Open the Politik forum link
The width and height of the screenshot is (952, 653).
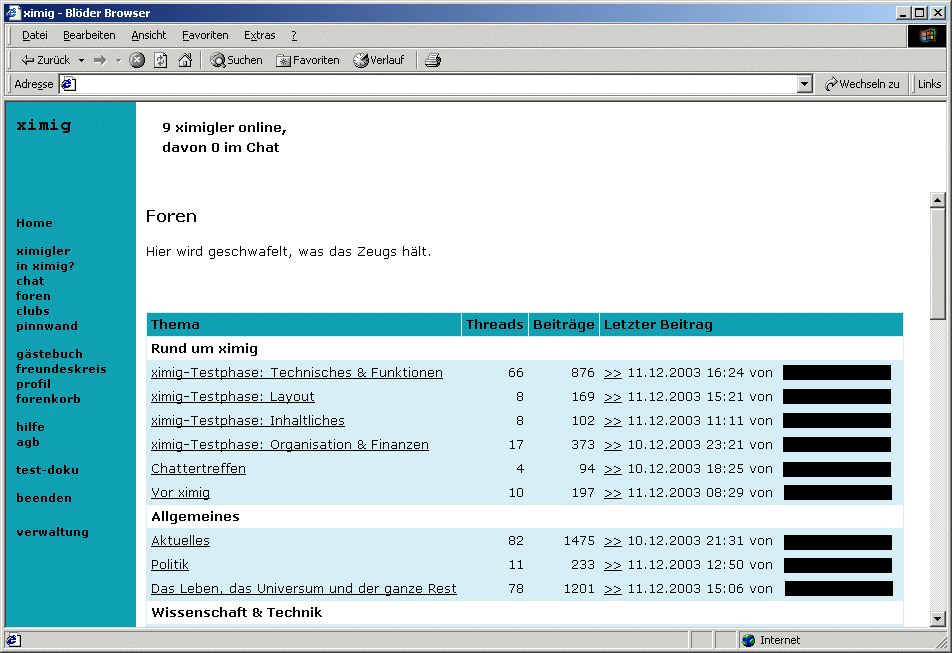[x=169, y=565]
